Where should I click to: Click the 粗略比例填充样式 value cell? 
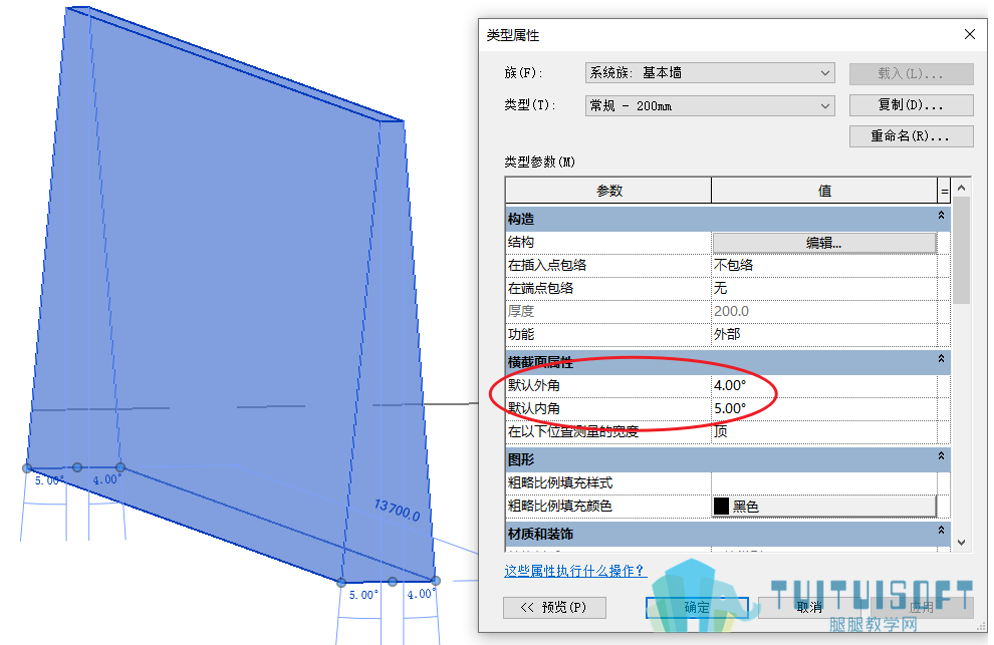coord(823,483)
